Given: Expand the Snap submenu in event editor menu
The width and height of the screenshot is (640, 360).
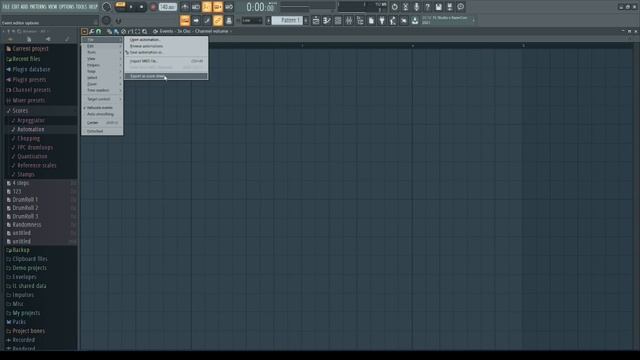Looking at the screenshot, I should click(102, 71).
